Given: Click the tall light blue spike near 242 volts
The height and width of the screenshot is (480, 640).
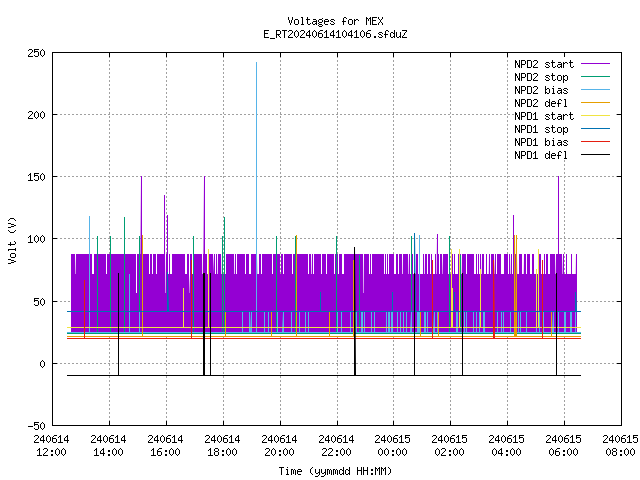Looking at the screenshot, I should coord(256,163).
